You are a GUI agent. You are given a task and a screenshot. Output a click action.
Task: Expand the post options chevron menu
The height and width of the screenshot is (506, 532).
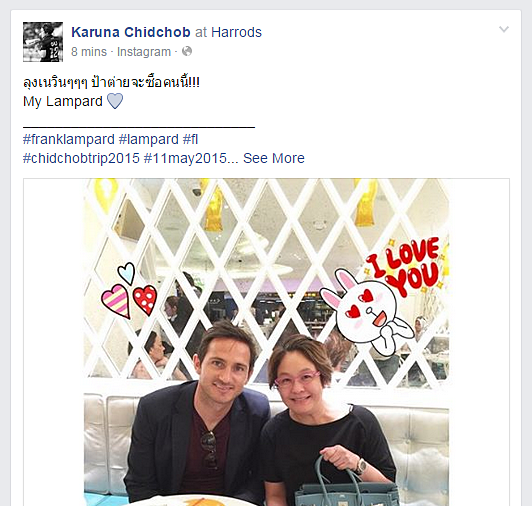pos(504,29)
